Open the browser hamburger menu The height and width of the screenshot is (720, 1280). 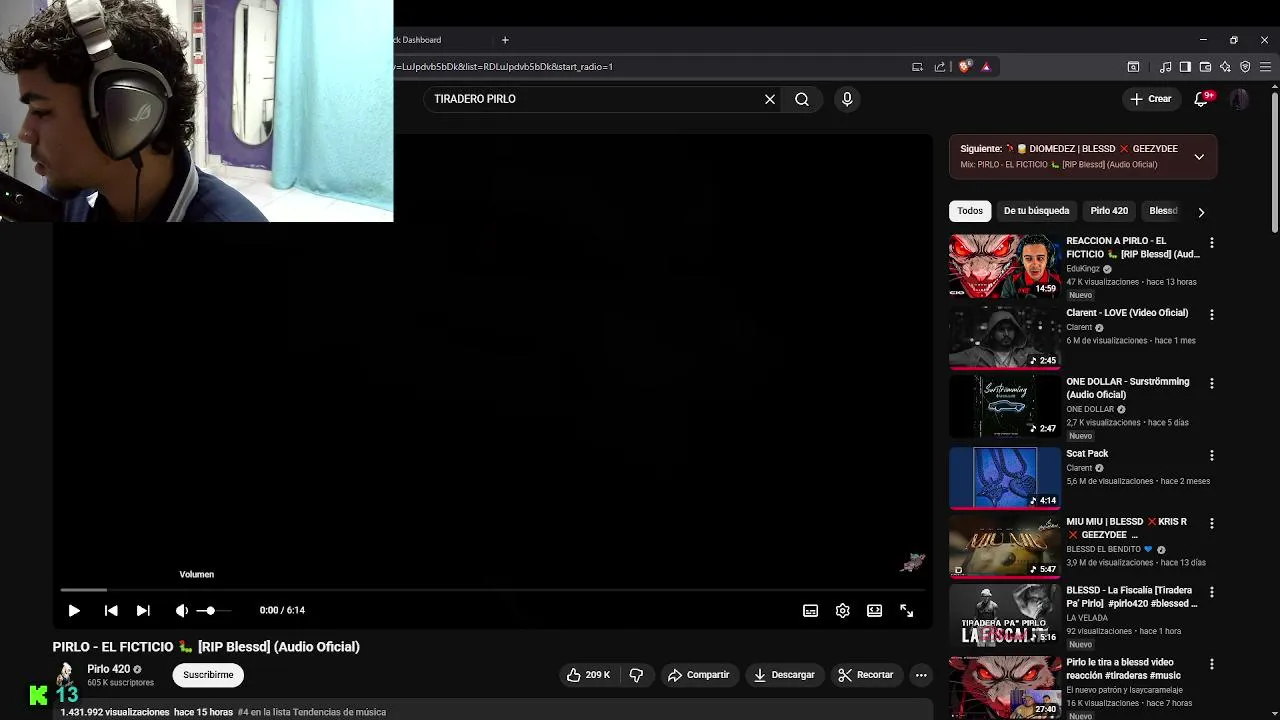[x=1265, y=67]
